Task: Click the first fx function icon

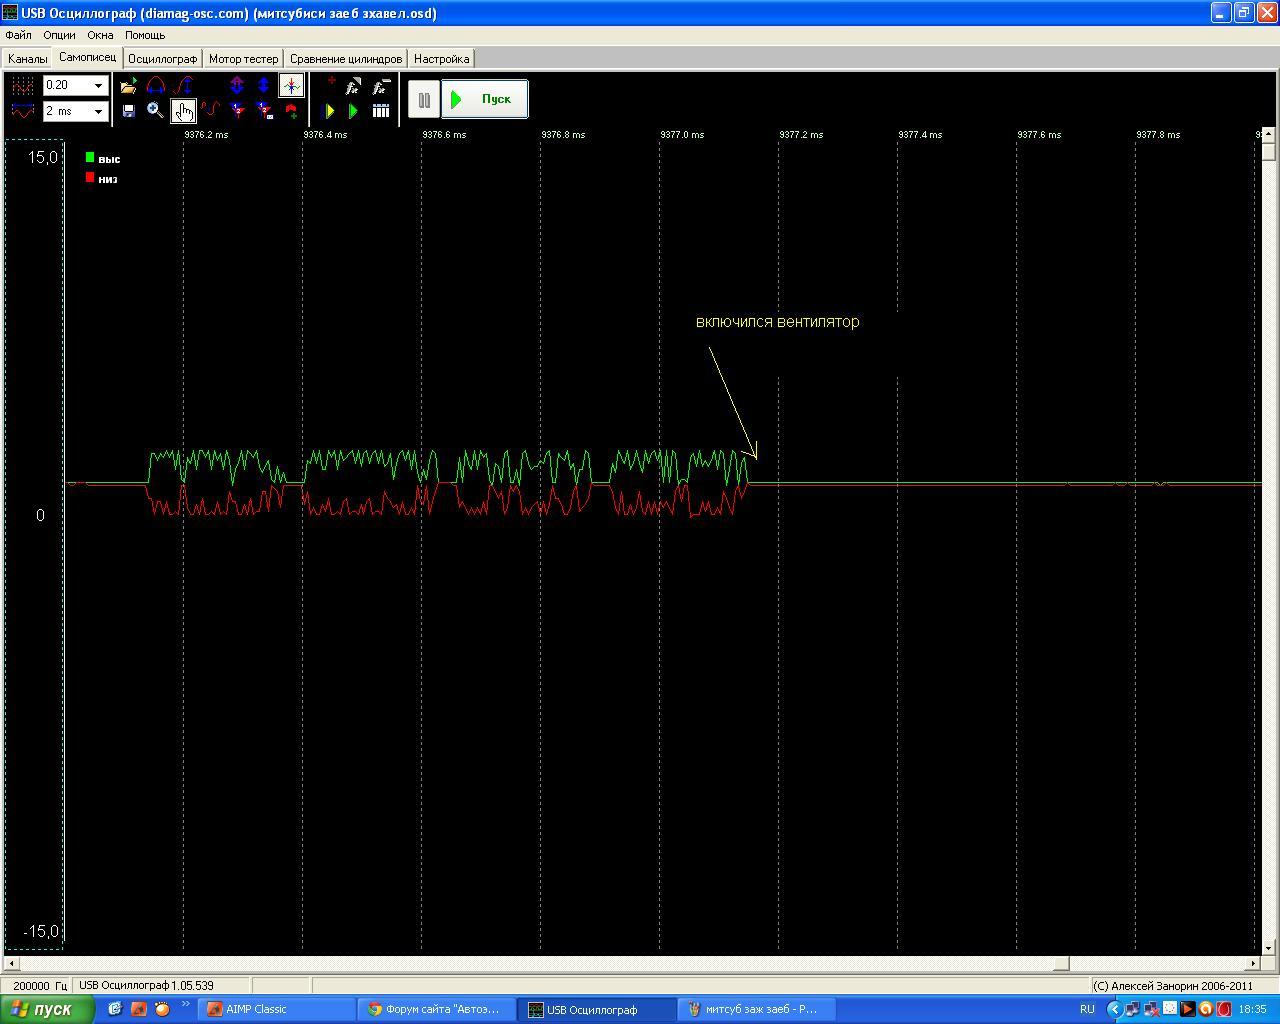Action: pos(353,86)
